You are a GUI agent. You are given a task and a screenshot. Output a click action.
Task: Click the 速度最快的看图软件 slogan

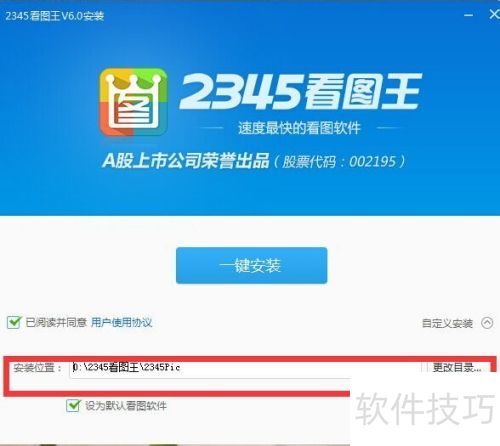coord(299,128)
